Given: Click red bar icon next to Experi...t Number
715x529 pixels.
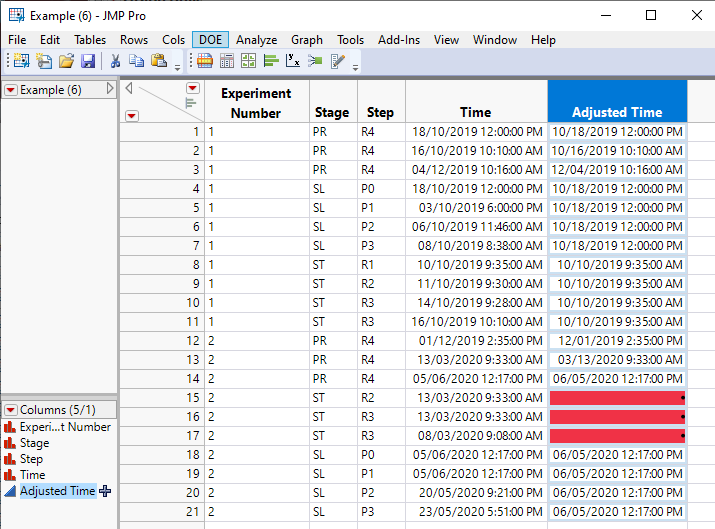Looking at the screenshot, I should point(10,427).
